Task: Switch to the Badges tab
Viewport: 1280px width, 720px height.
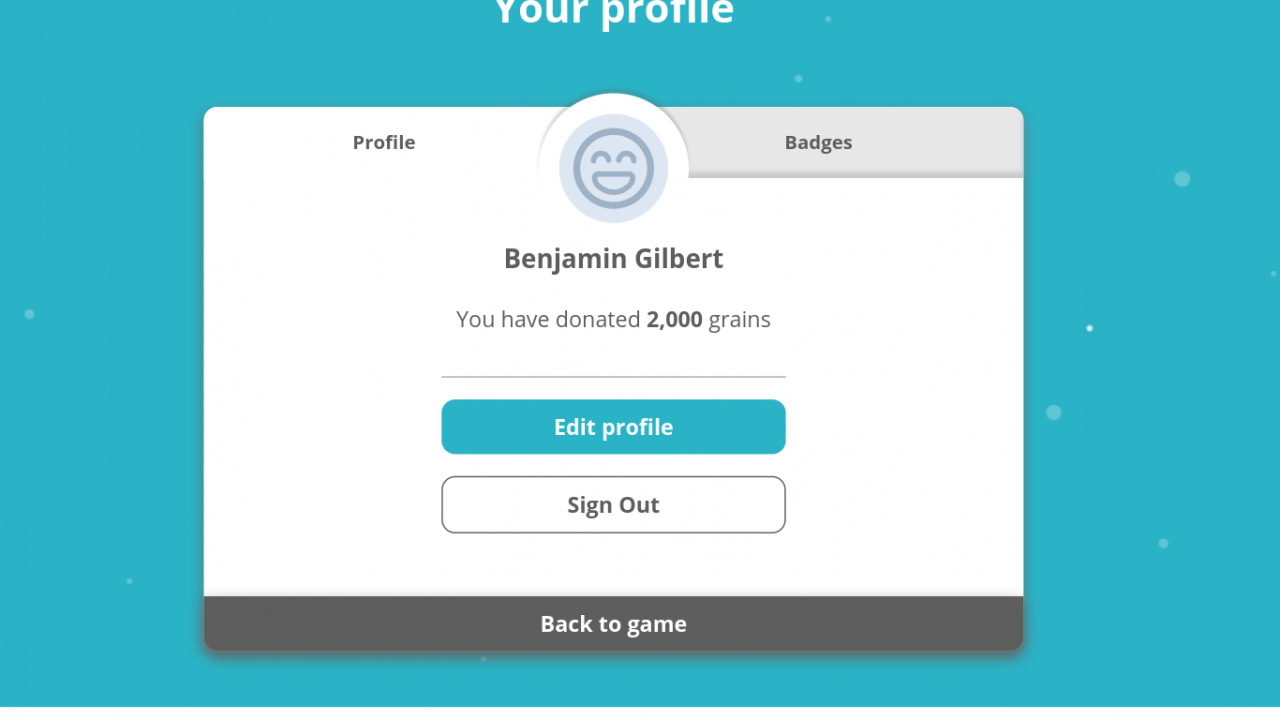Action: click(x=818, y=142)
